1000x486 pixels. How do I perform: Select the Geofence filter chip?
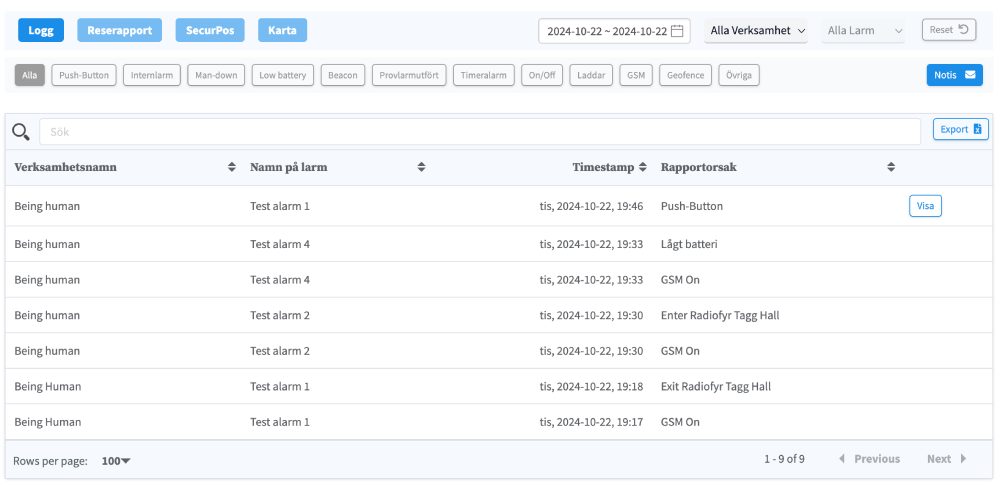coord(686,75)
